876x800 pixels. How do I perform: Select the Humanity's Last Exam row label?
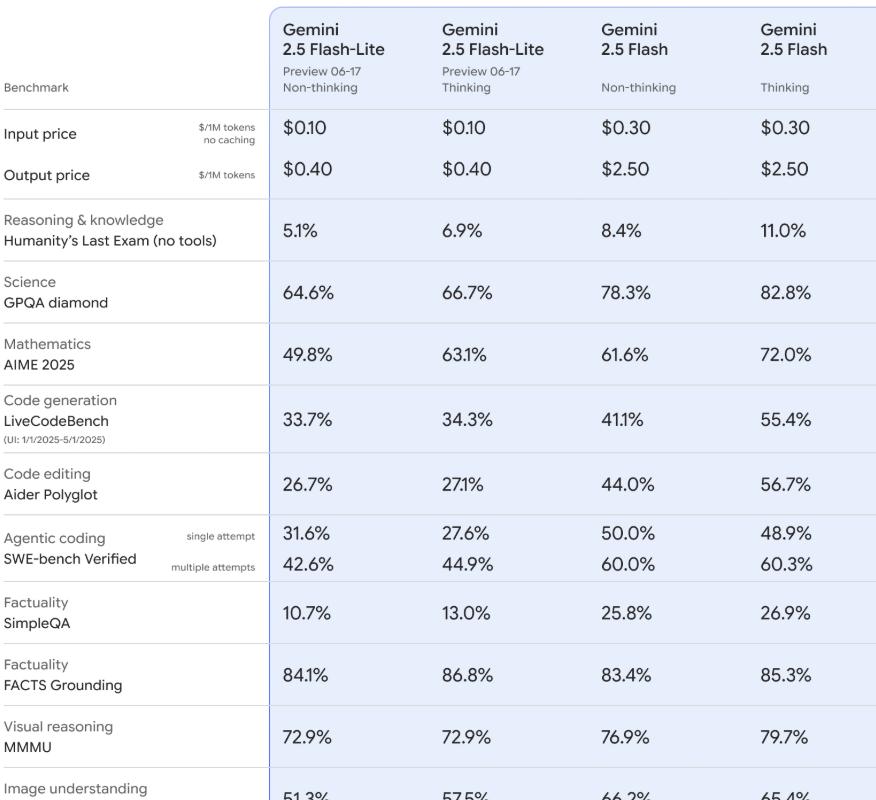[110, 241]
